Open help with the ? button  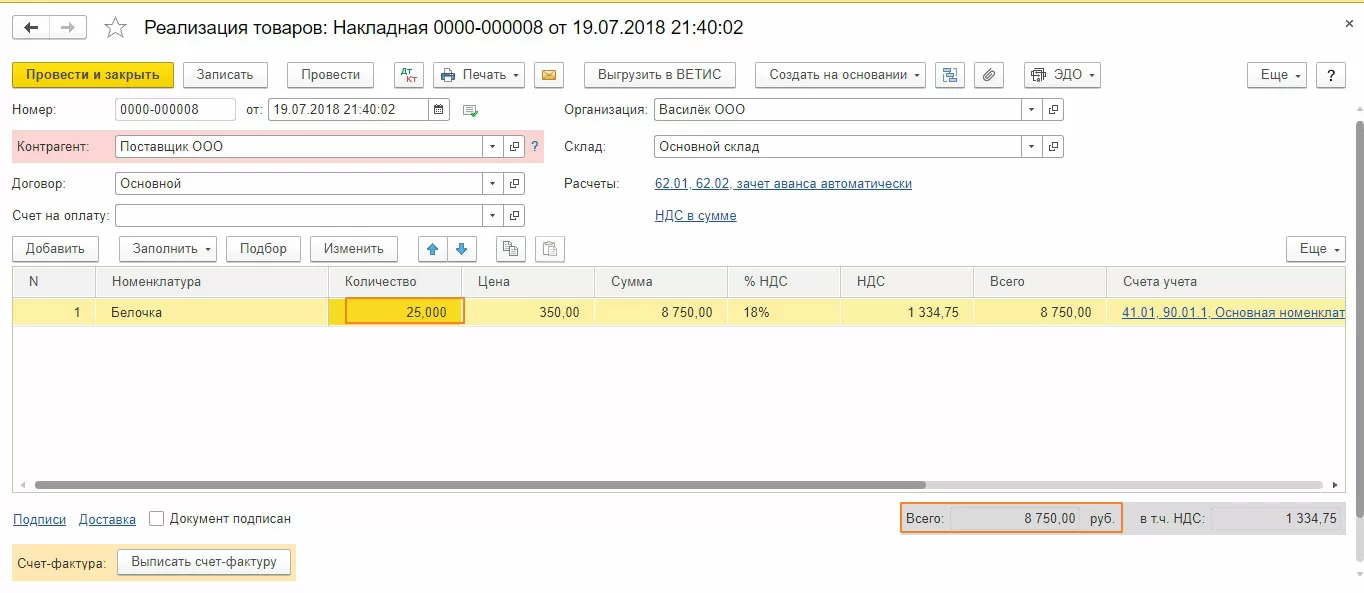click(x=1330, y=75)
